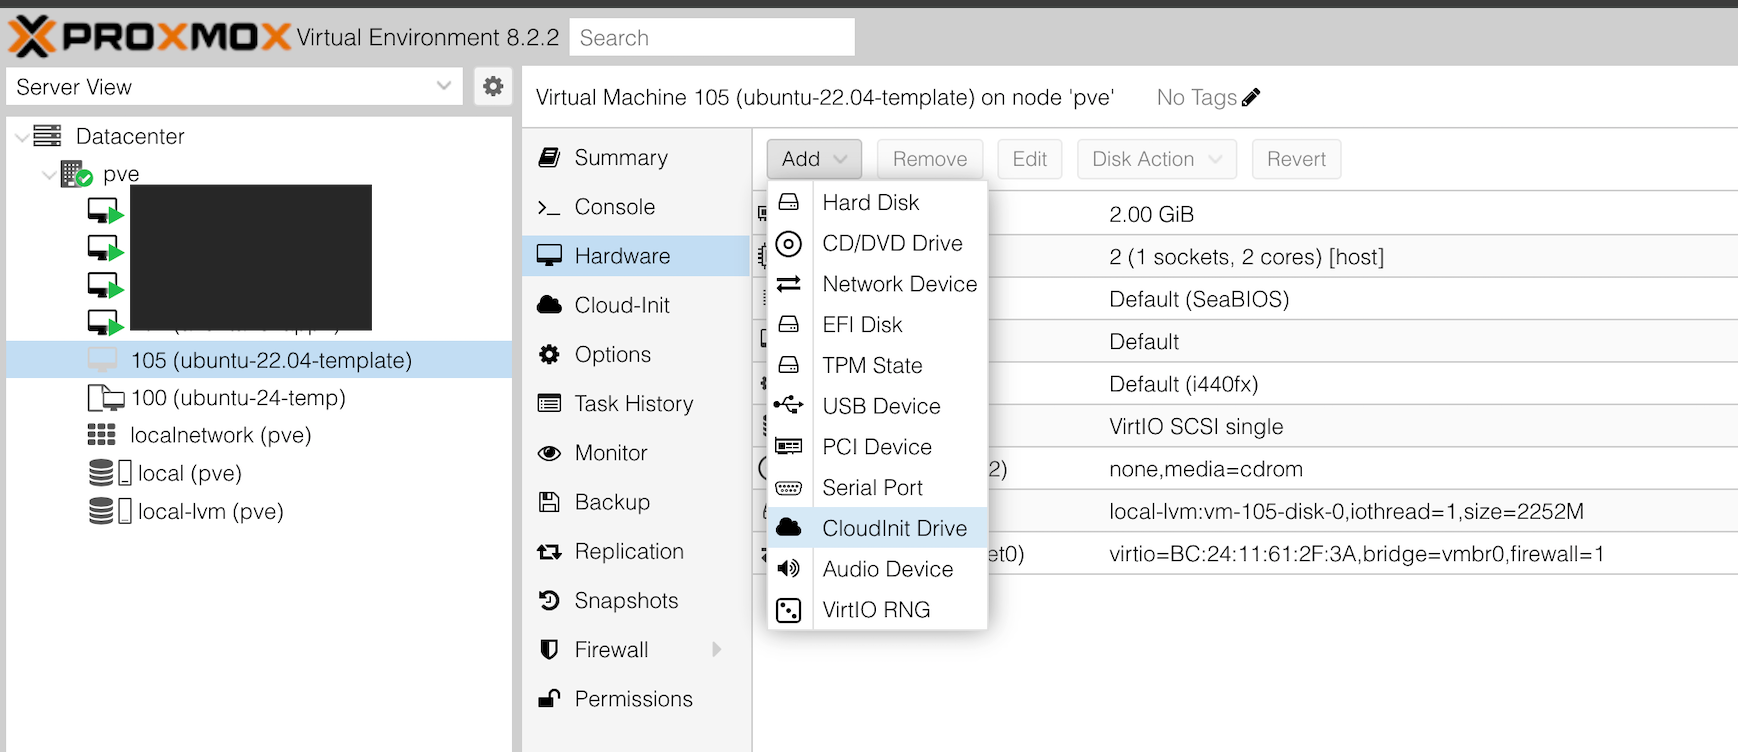
Task: Open the Disk Action dropdown
Action: point(1156,159)
